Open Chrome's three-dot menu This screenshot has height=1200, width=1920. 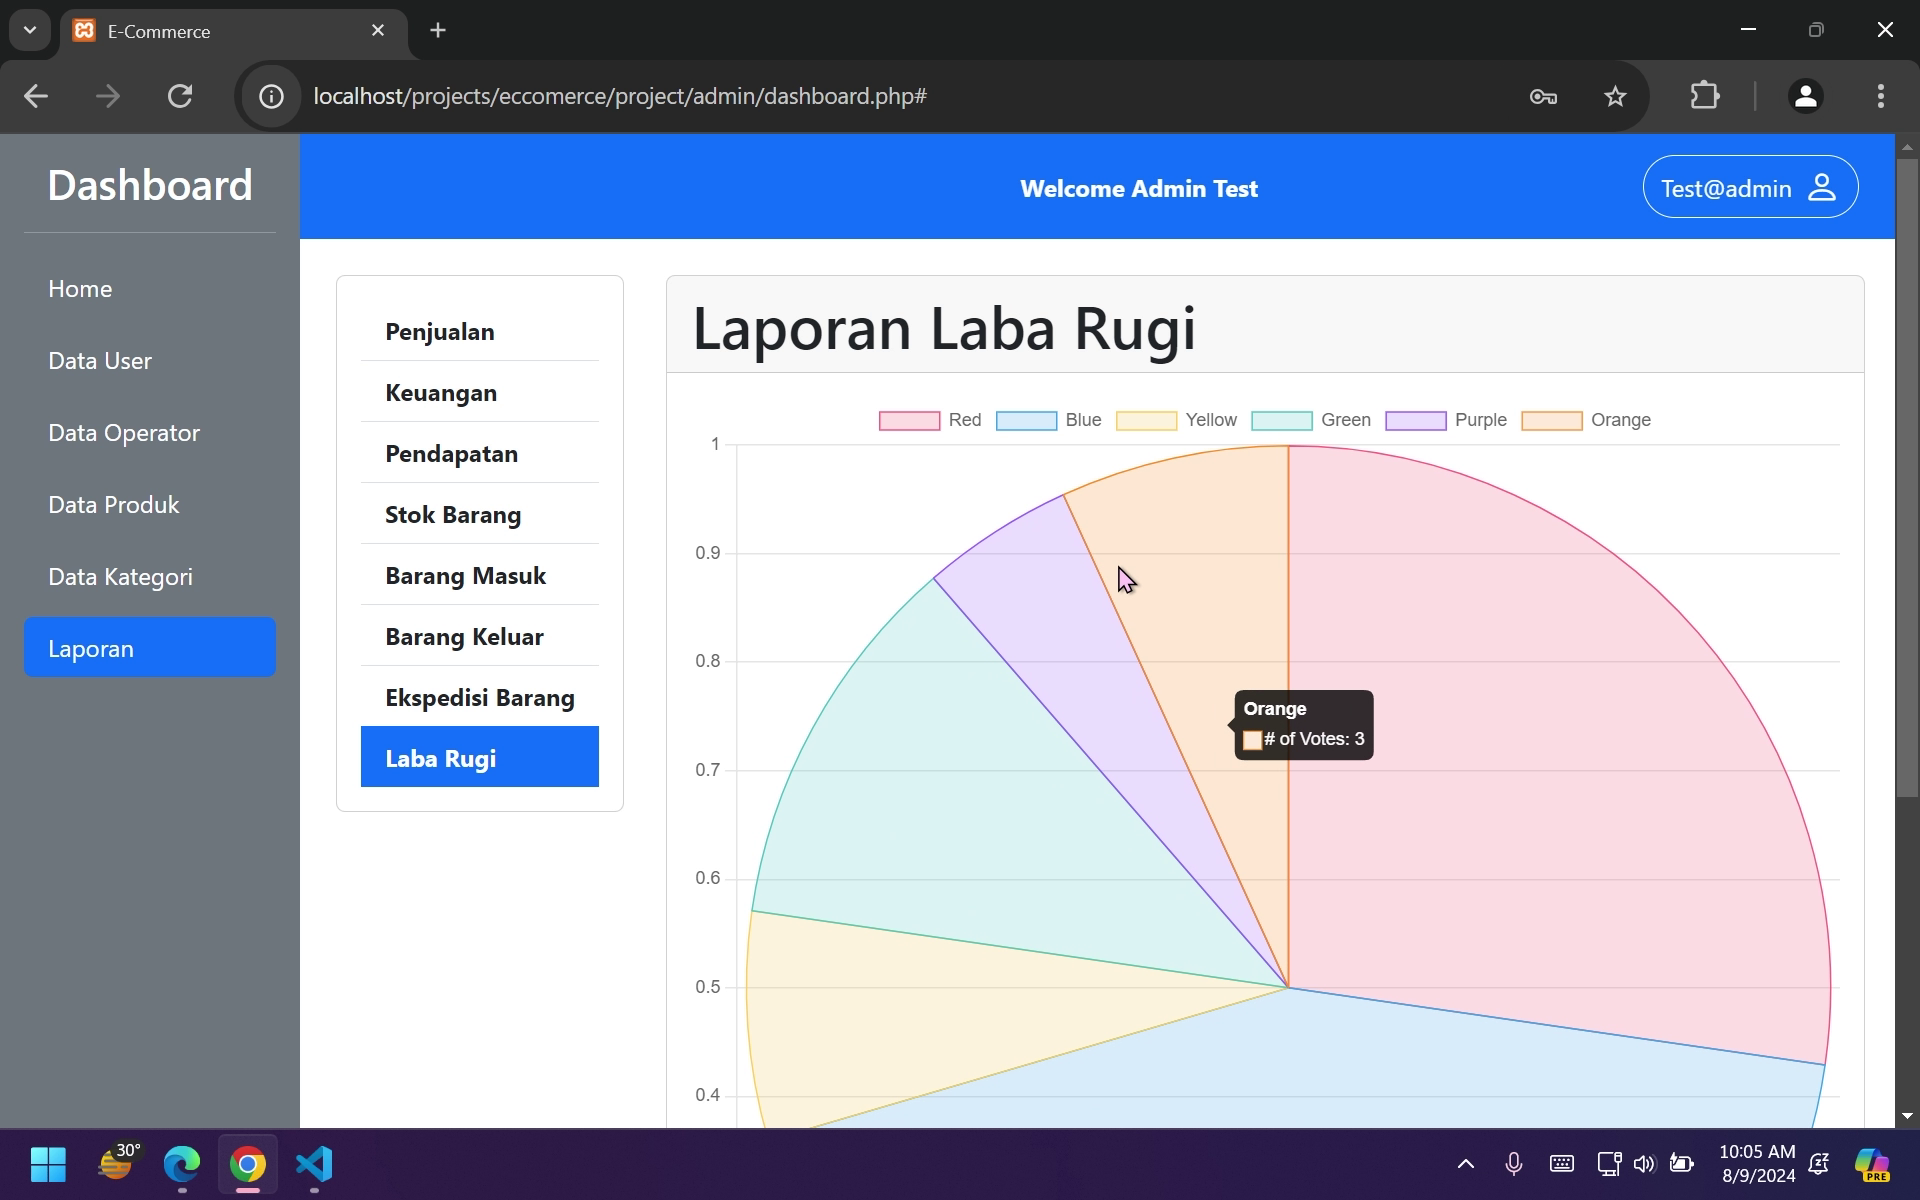[x=1881, y=96]
